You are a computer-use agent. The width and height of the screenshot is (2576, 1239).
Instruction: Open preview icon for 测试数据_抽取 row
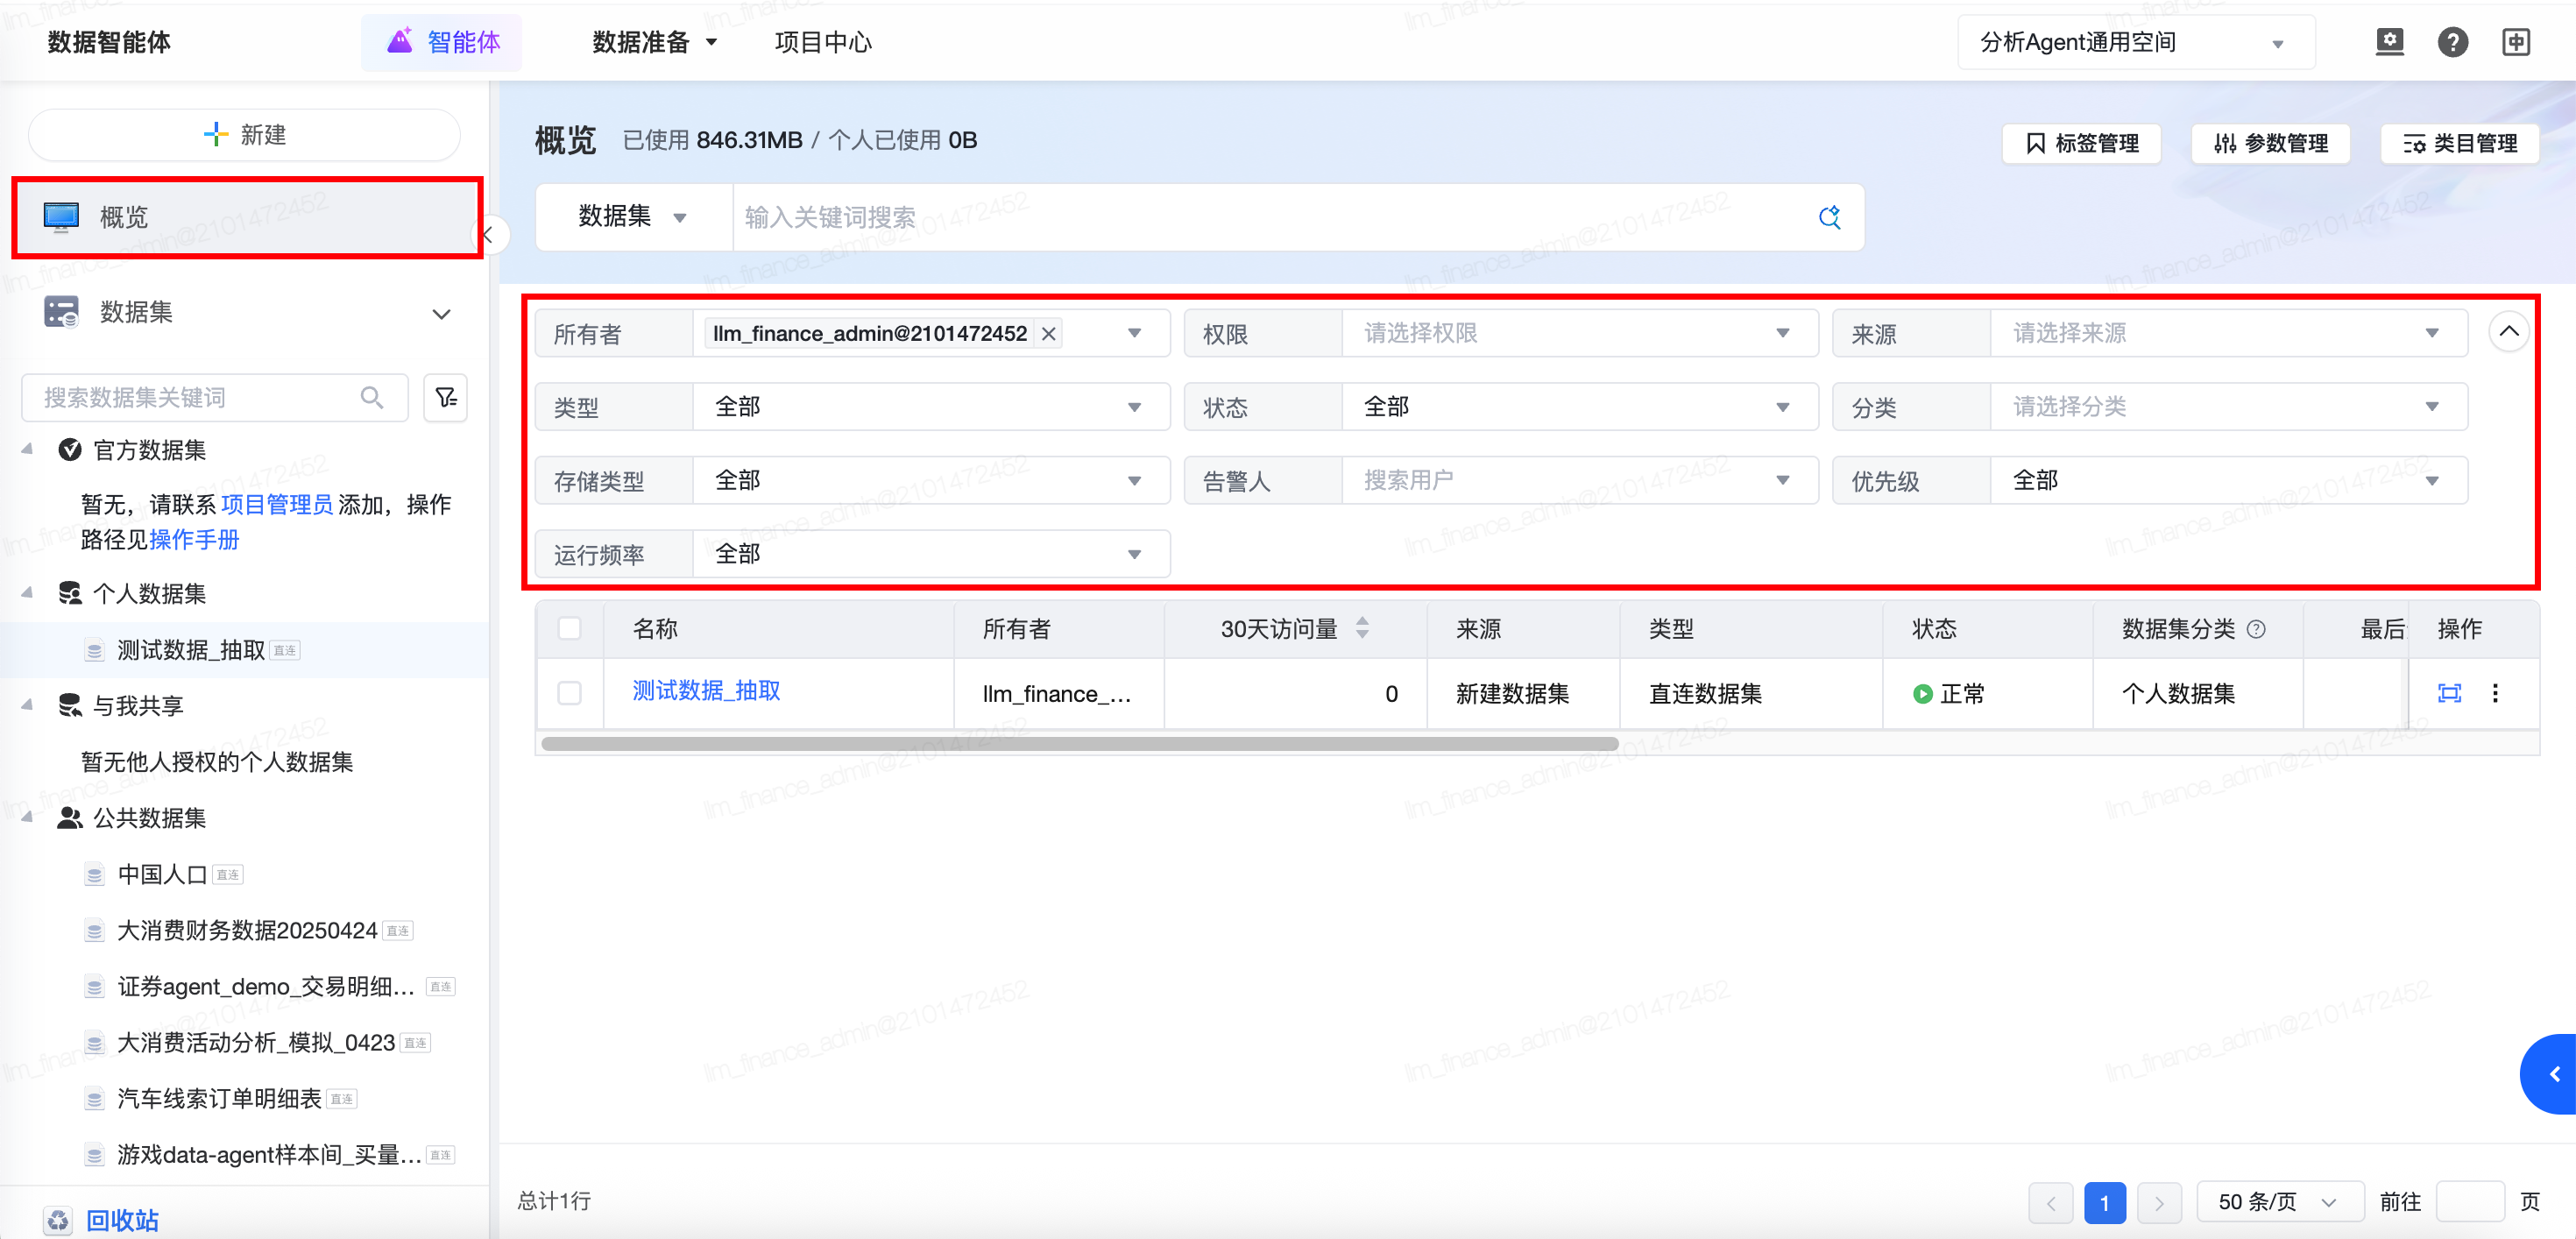tap(2449, 693)
